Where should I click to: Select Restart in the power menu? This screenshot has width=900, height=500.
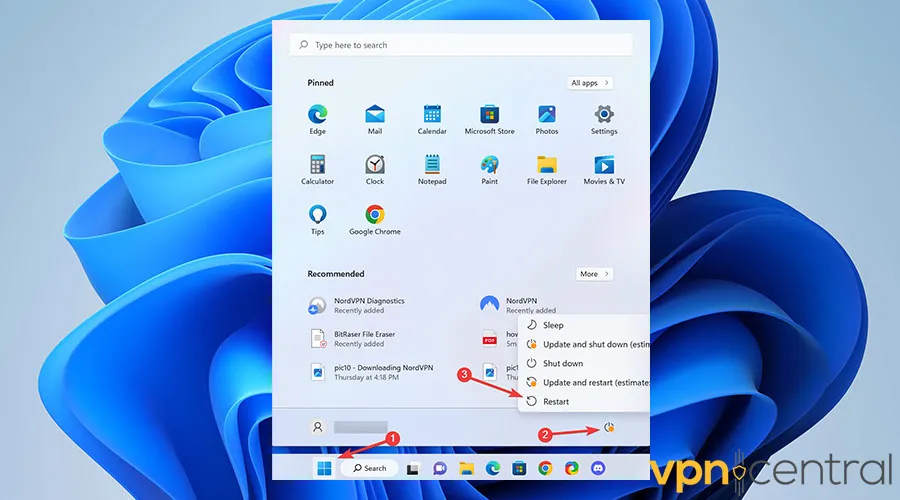(584, 401)
